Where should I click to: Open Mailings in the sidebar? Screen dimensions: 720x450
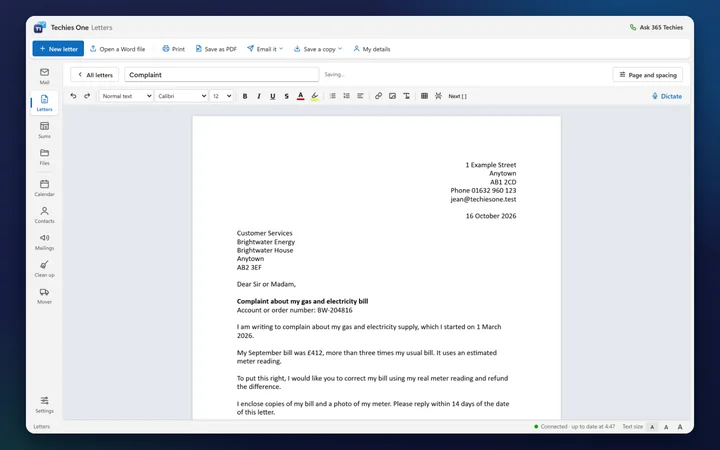tap(45, 242)
